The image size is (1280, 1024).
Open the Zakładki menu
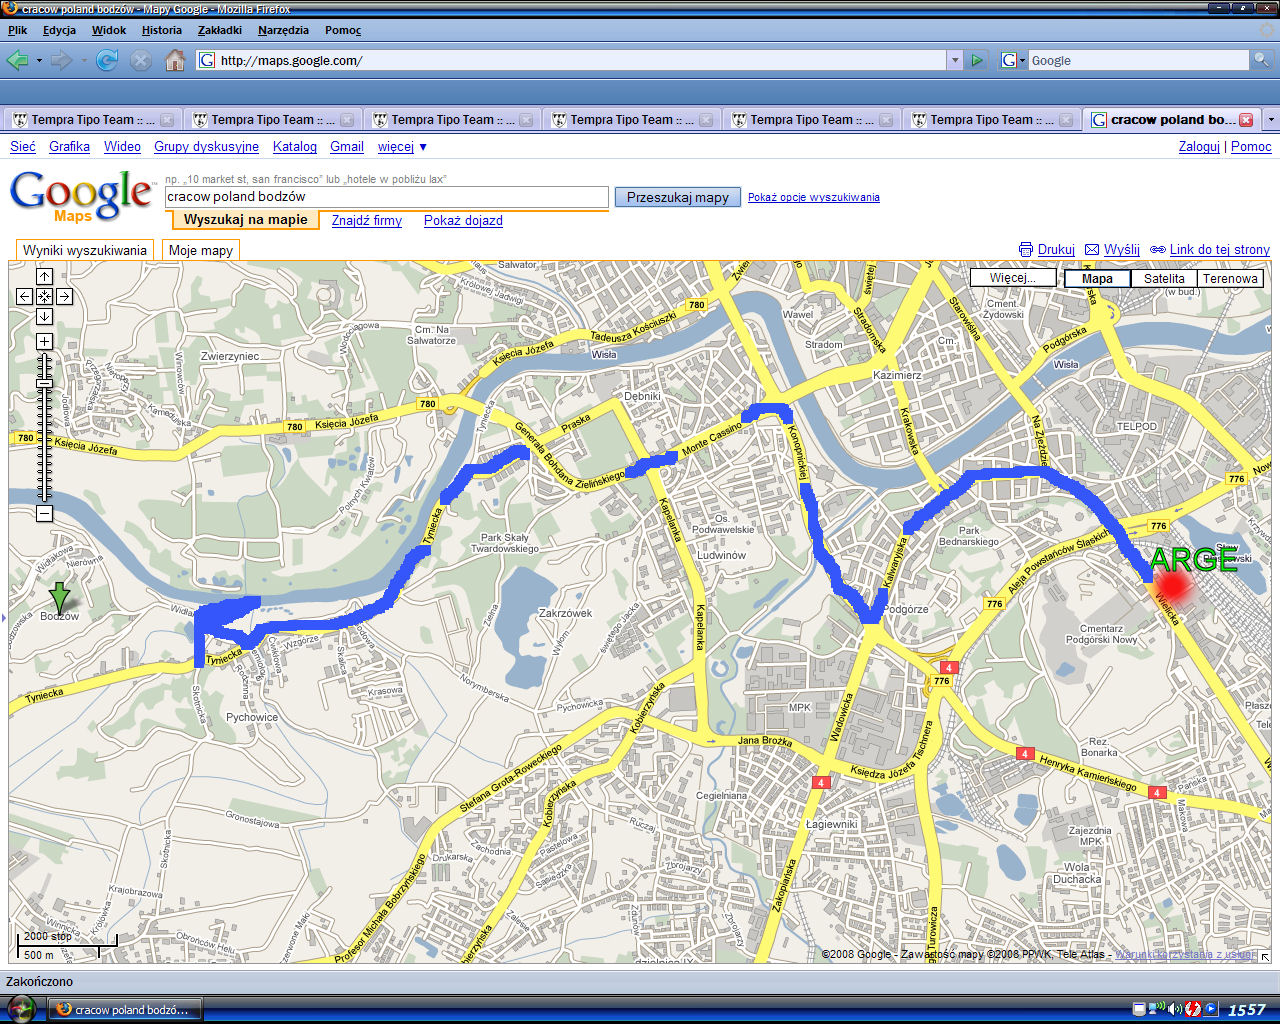220,30
